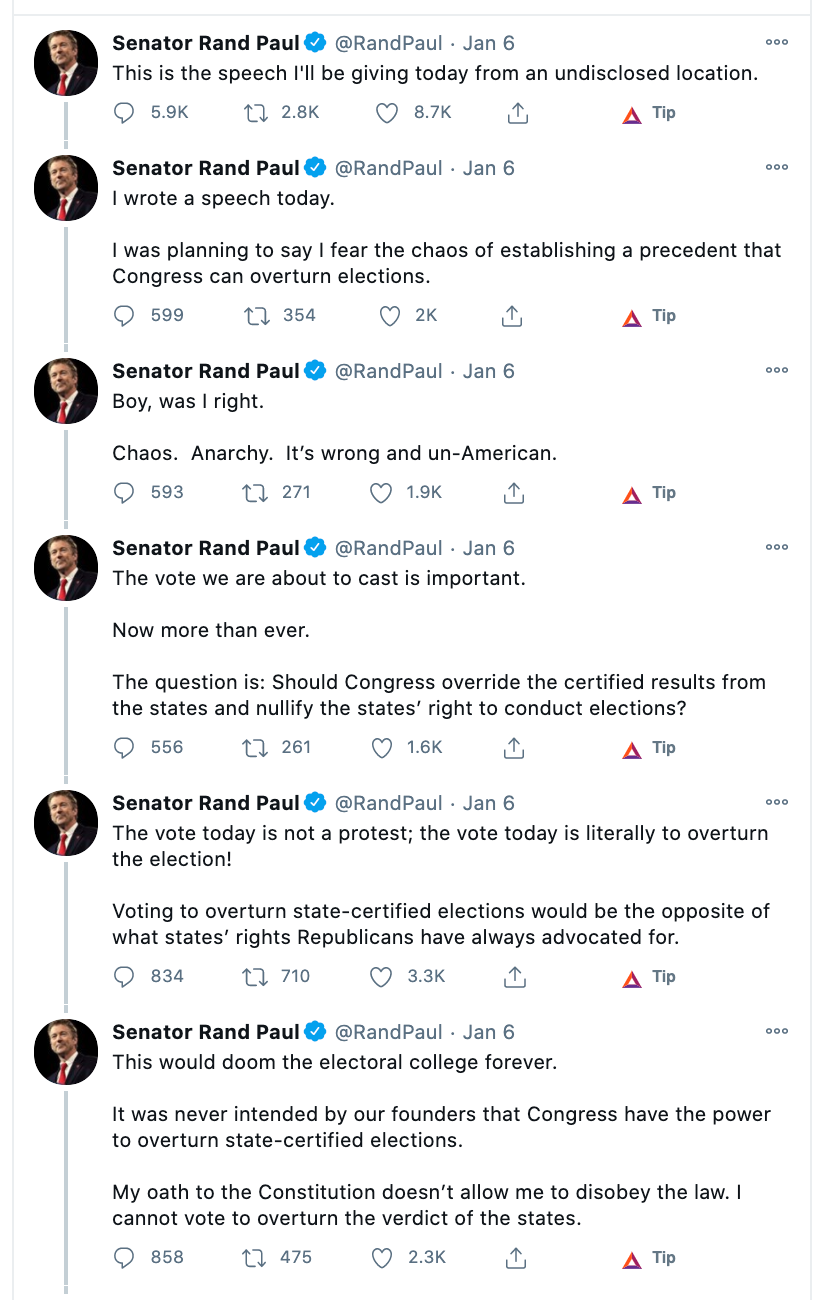This screenshot has height=1300, width=822.
Task: Click the verified badge on the 'not a protest' tweet
Action: (x=315, y=803)
